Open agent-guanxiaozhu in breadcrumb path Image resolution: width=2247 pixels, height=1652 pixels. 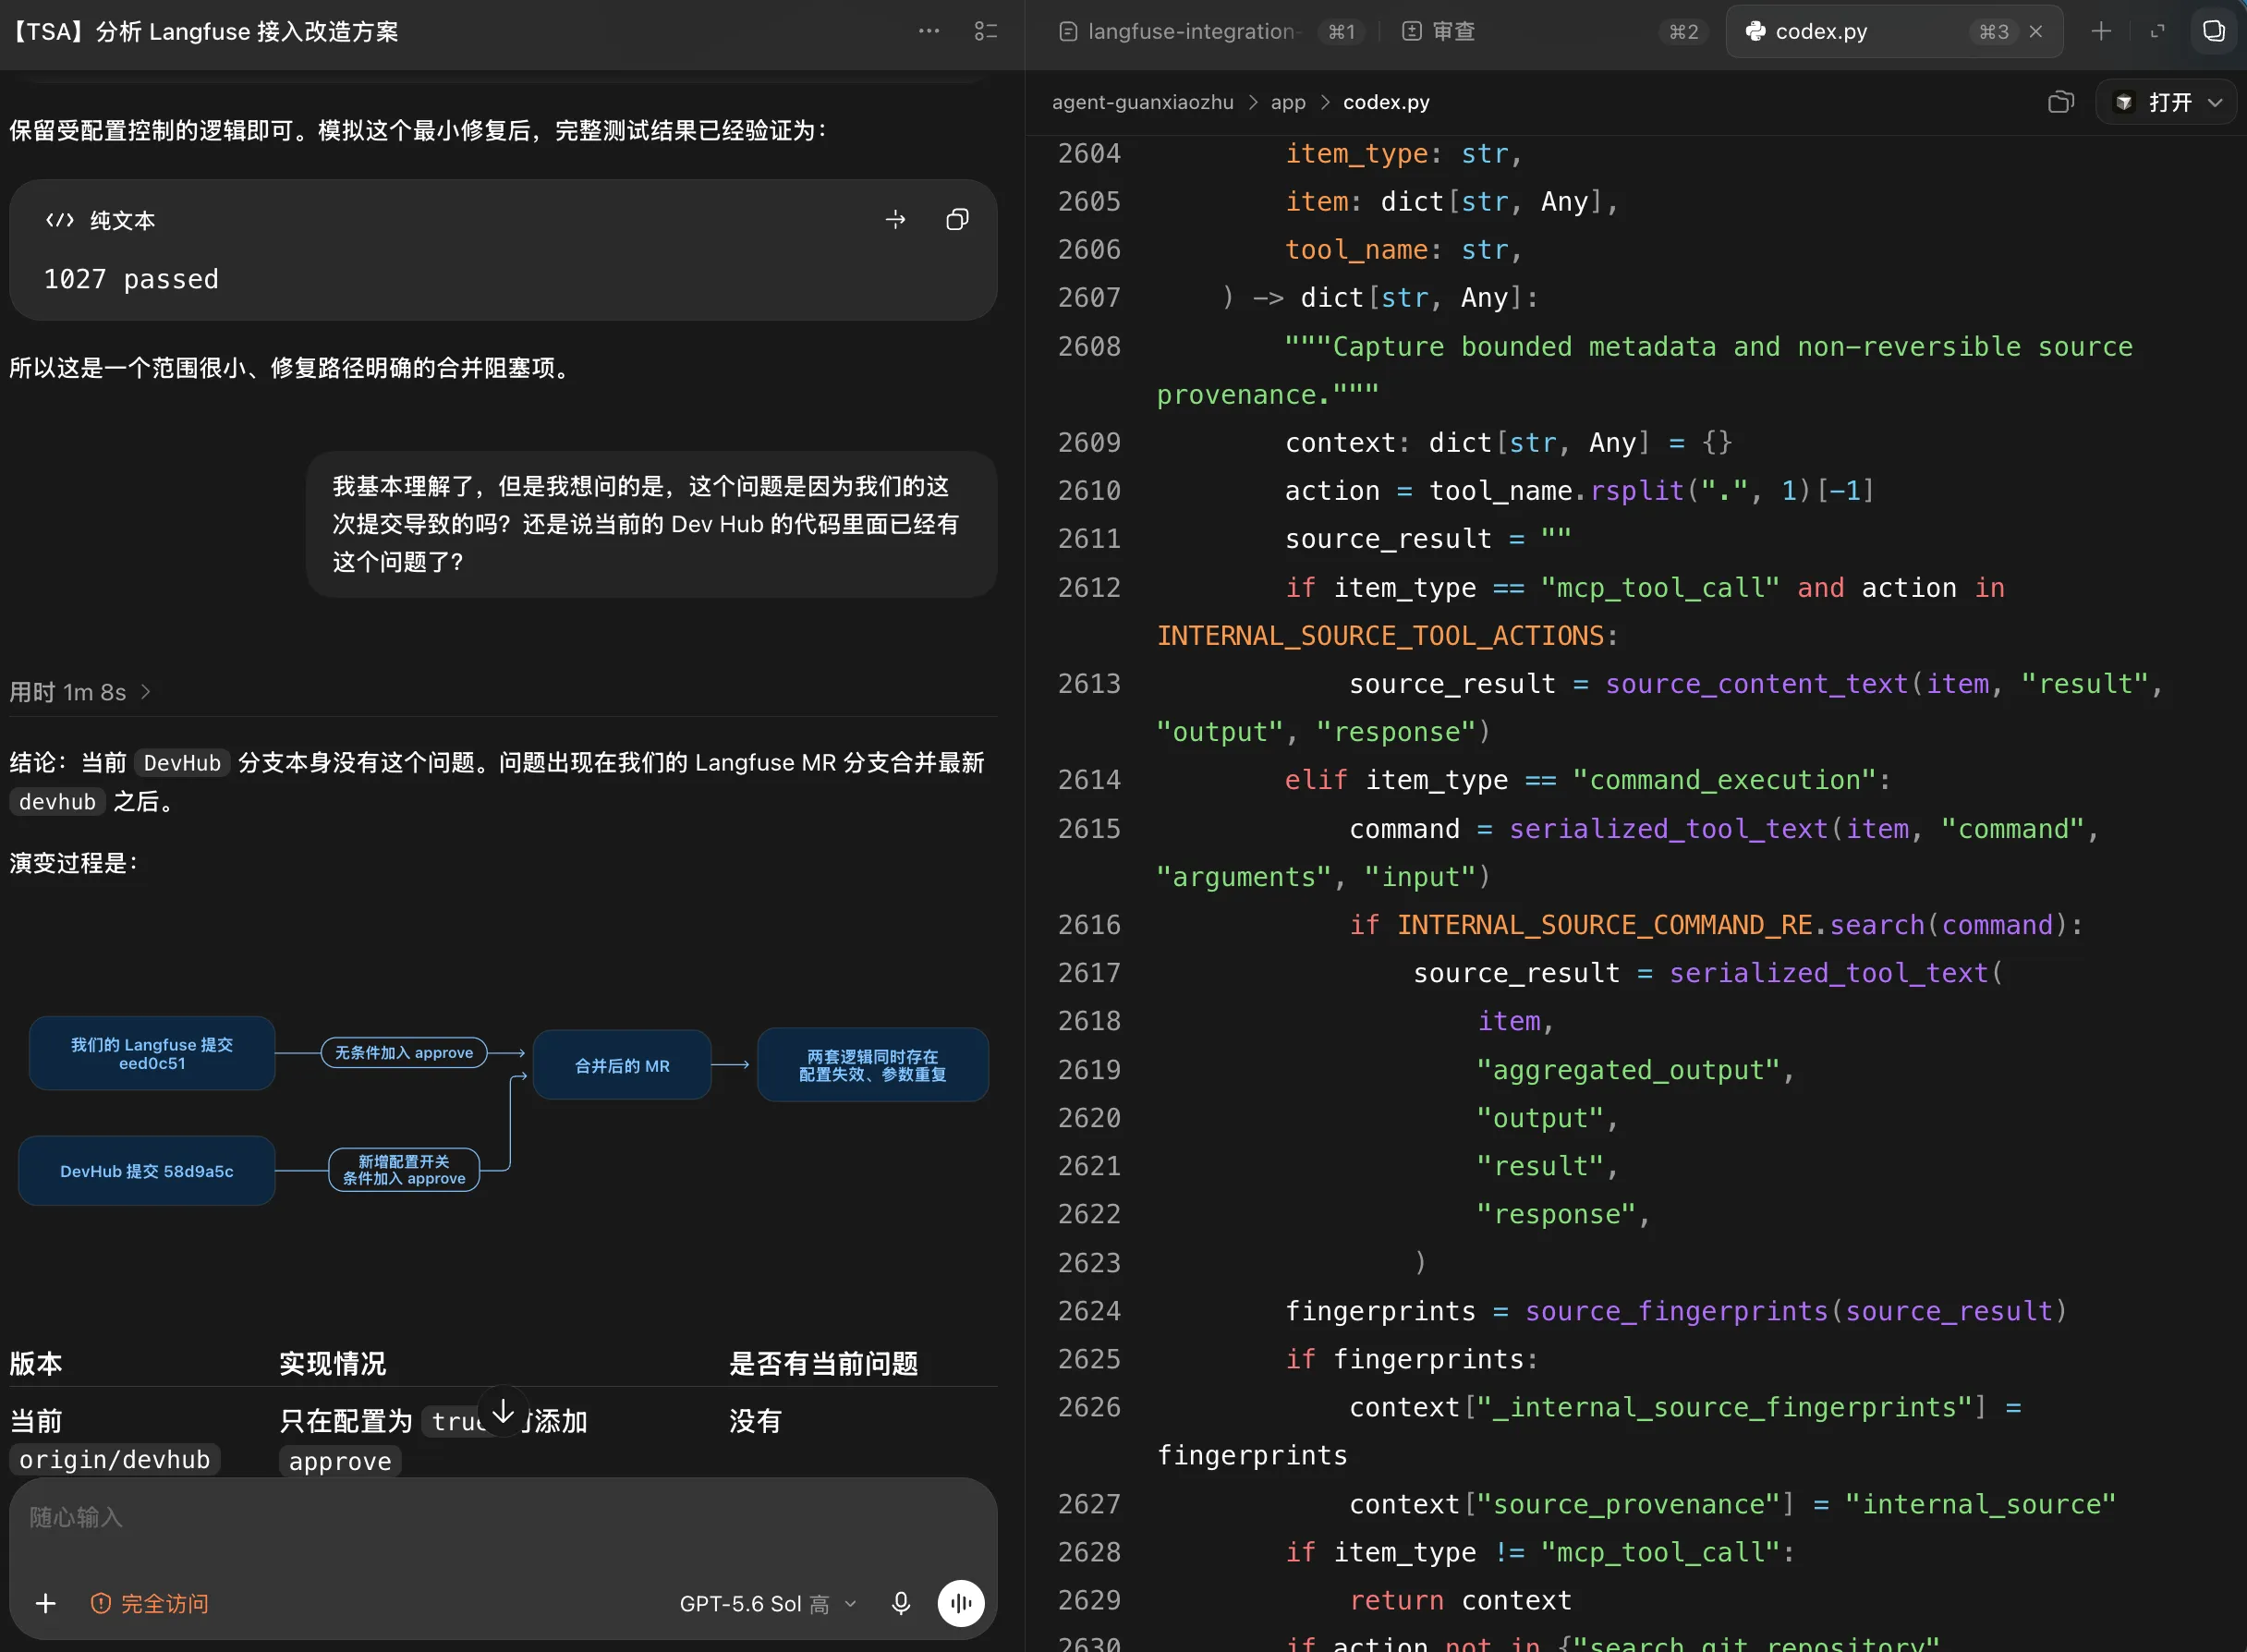click(1142, 102)
